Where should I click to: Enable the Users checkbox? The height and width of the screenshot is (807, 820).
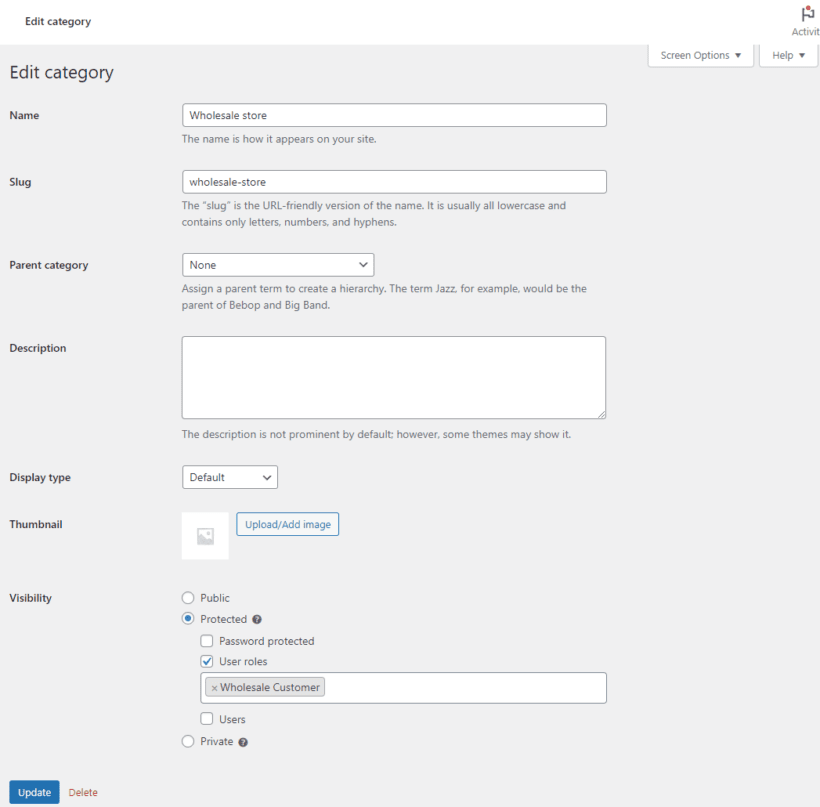point(206,719)
